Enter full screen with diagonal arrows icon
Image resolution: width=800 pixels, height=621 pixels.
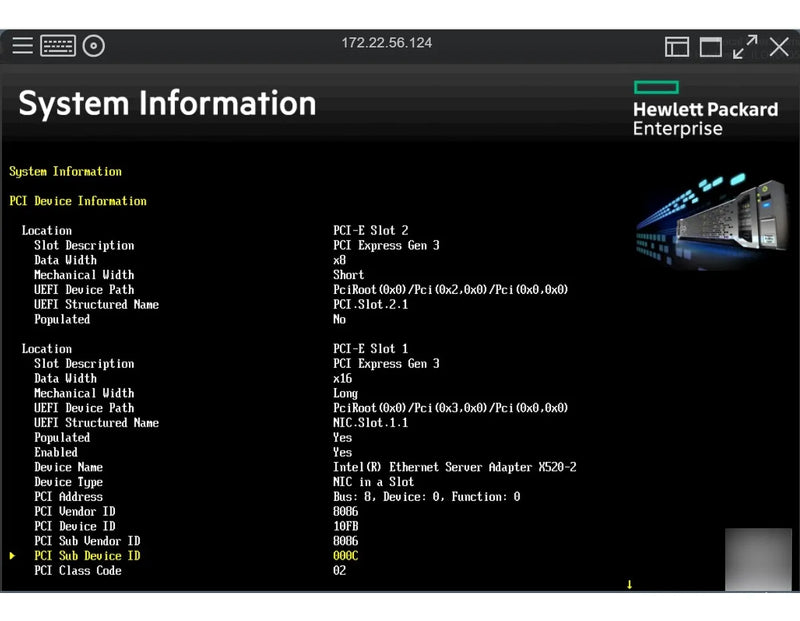745,47
